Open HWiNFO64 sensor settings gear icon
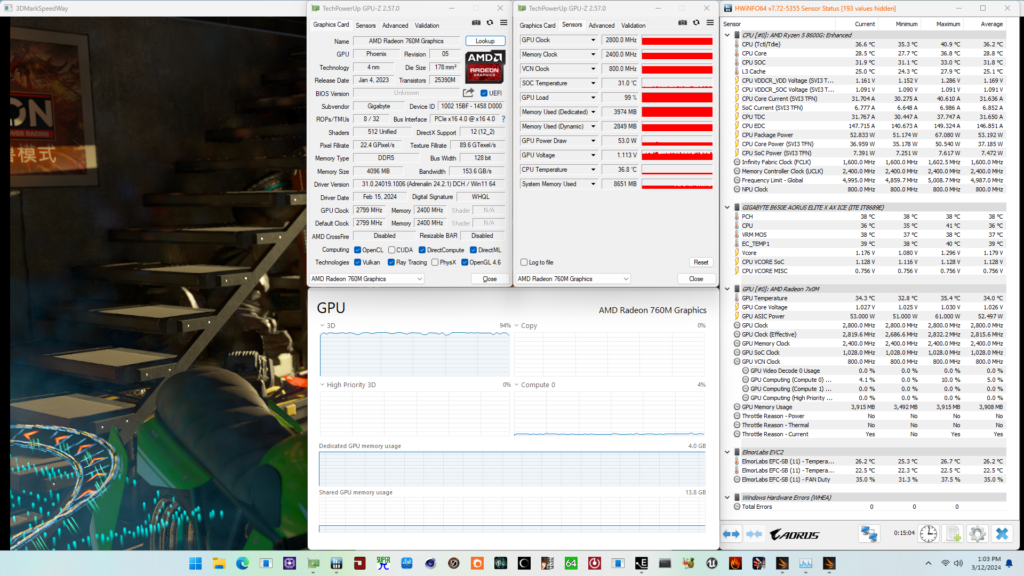The image size is (1024, 576). click(x=977, y=534)
